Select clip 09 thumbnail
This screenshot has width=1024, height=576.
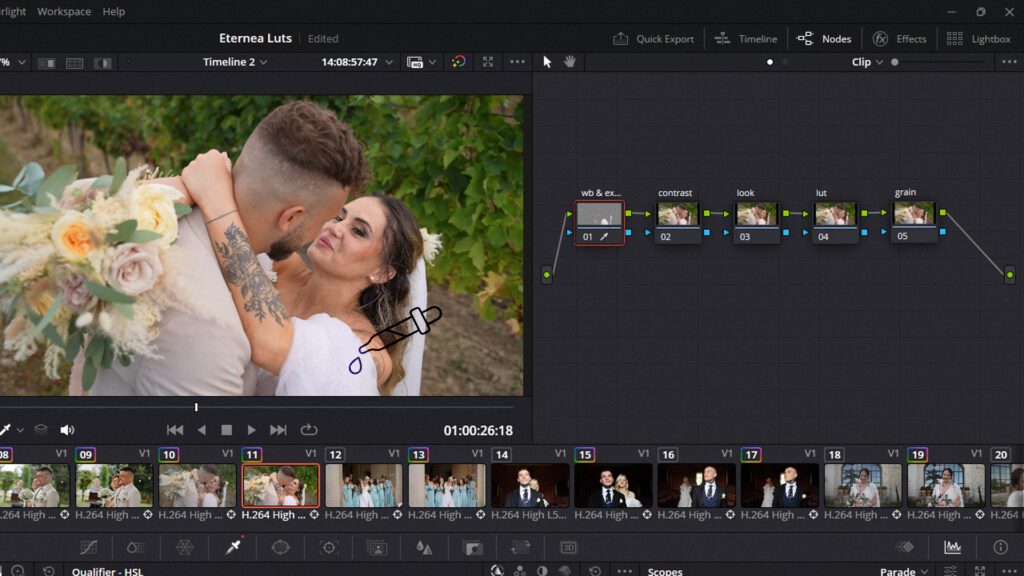pyautogui.click(x=114, y=485)
